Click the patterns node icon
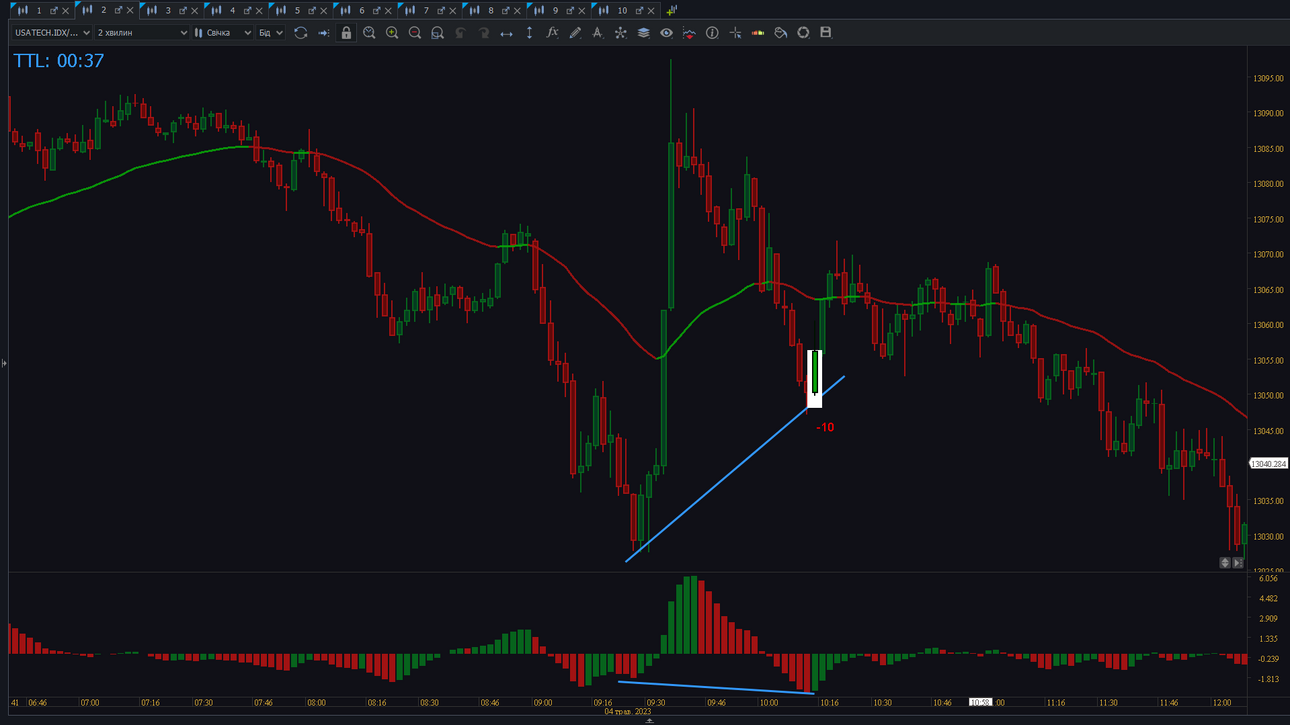 point(620,33)
